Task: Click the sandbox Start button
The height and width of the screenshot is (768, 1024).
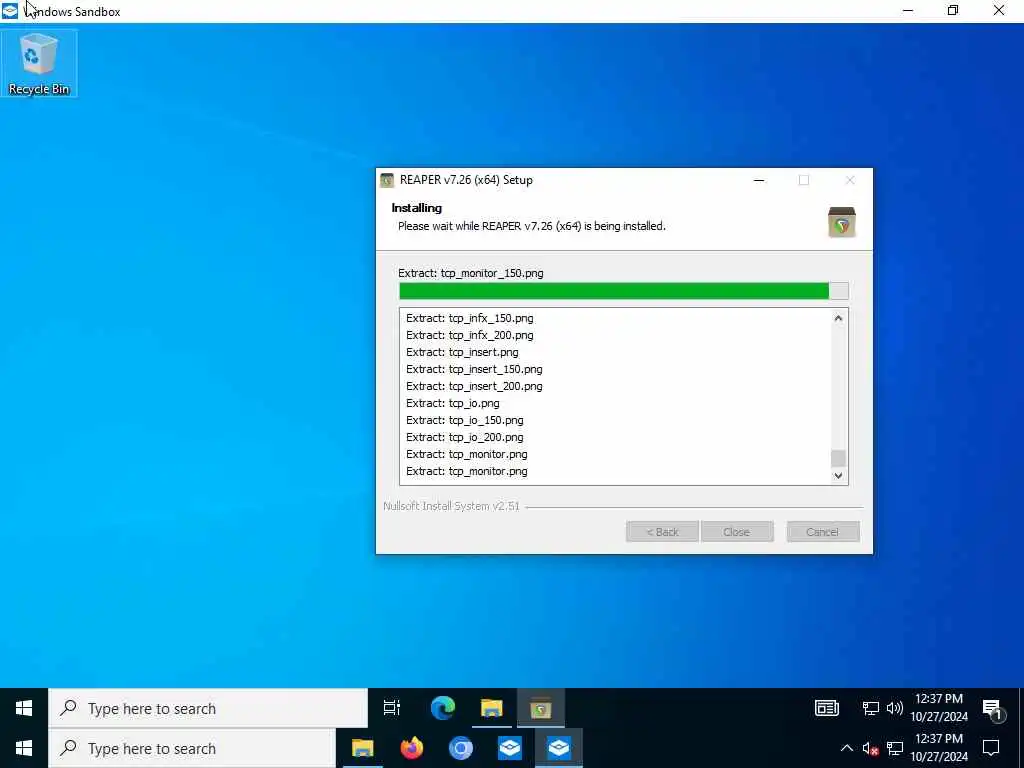Action: pyautogui.click(x=24, y=708)
